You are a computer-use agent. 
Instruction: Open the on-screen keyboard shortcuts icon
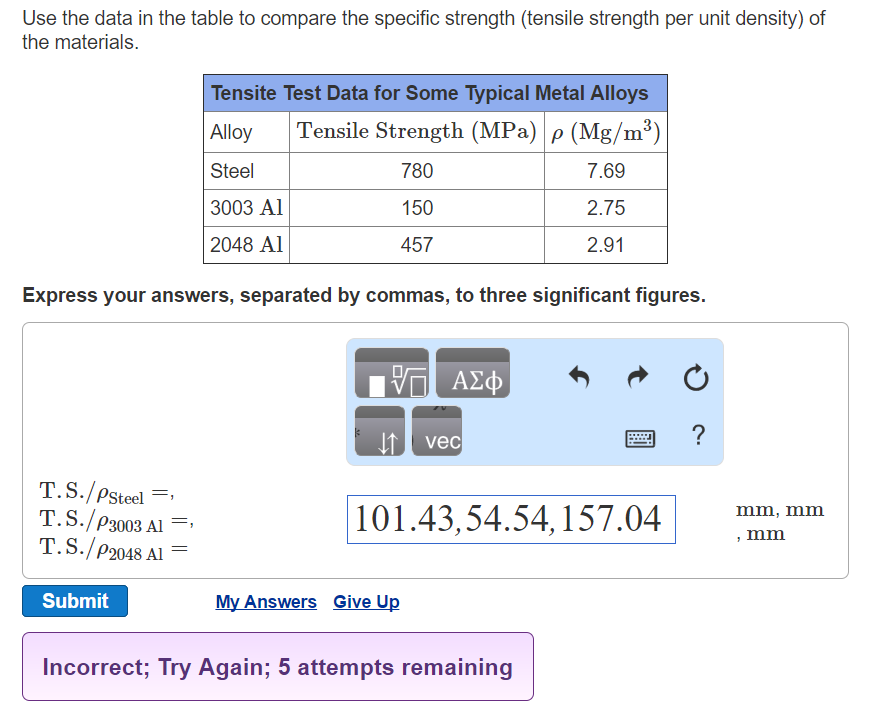pos(640,438)
